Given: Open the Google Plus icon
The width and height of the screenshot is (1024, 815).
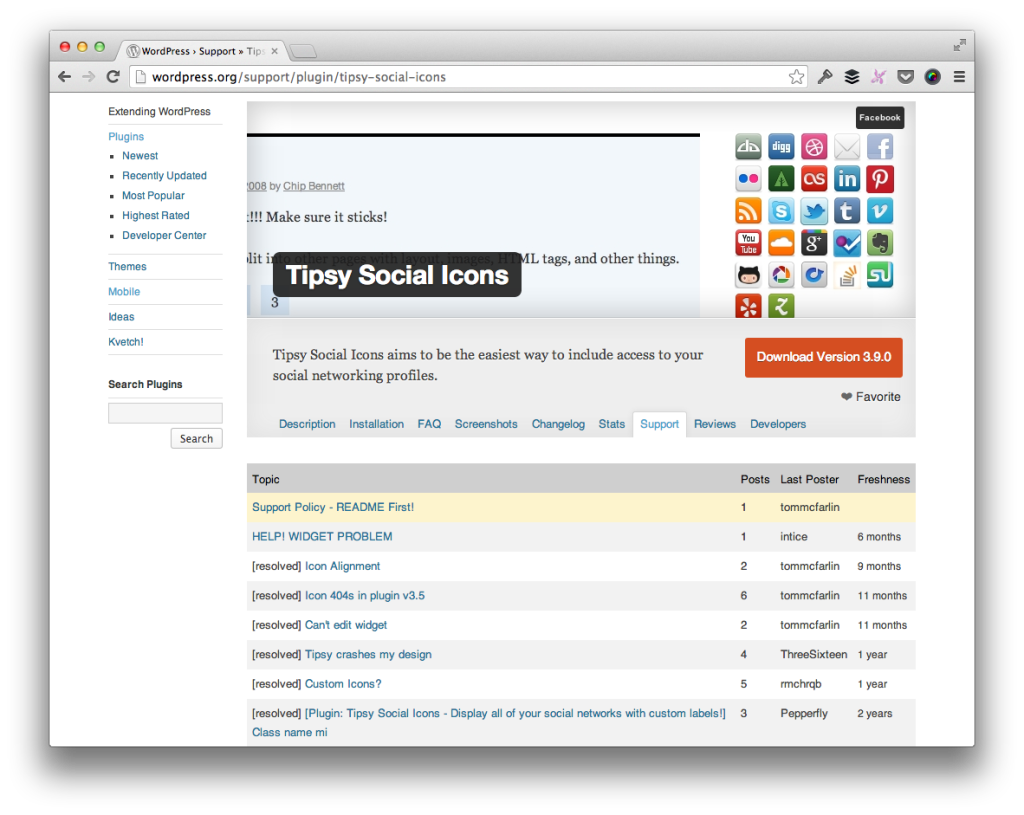Looking at the screenshot, I should pos(814,243).
